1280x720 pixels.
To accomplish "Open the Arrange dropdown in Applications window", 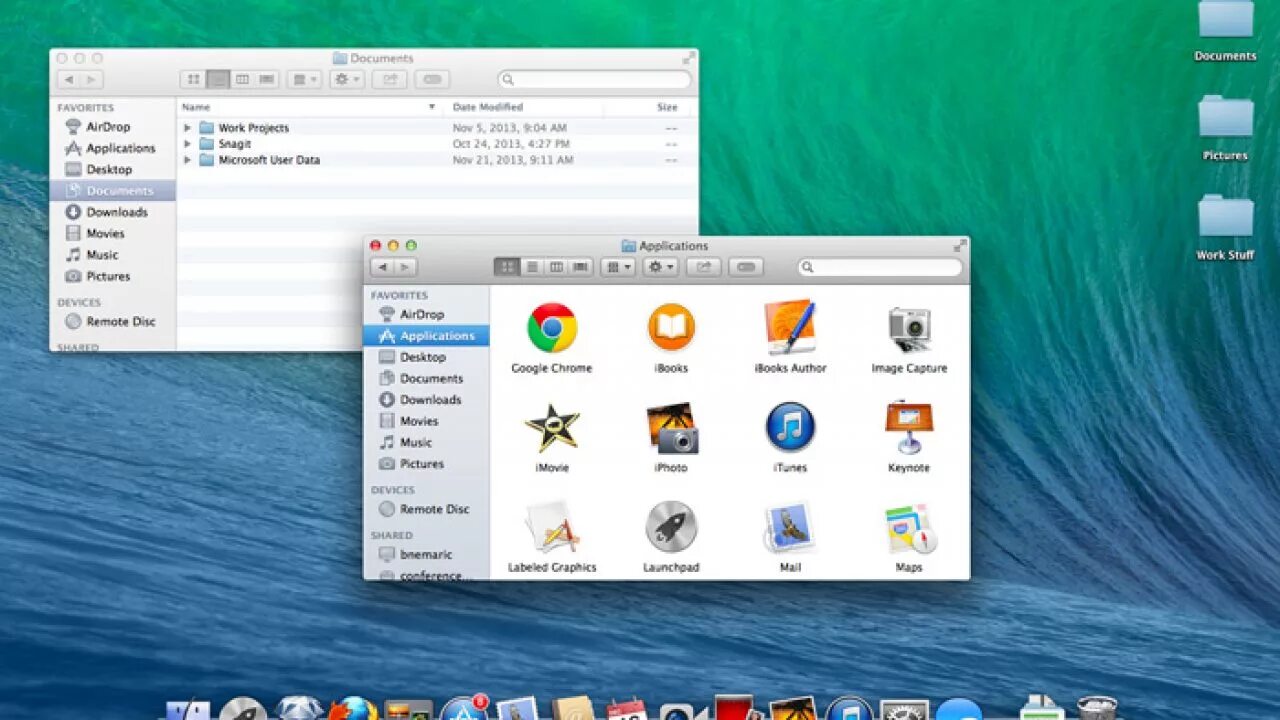I will (618, 267).
